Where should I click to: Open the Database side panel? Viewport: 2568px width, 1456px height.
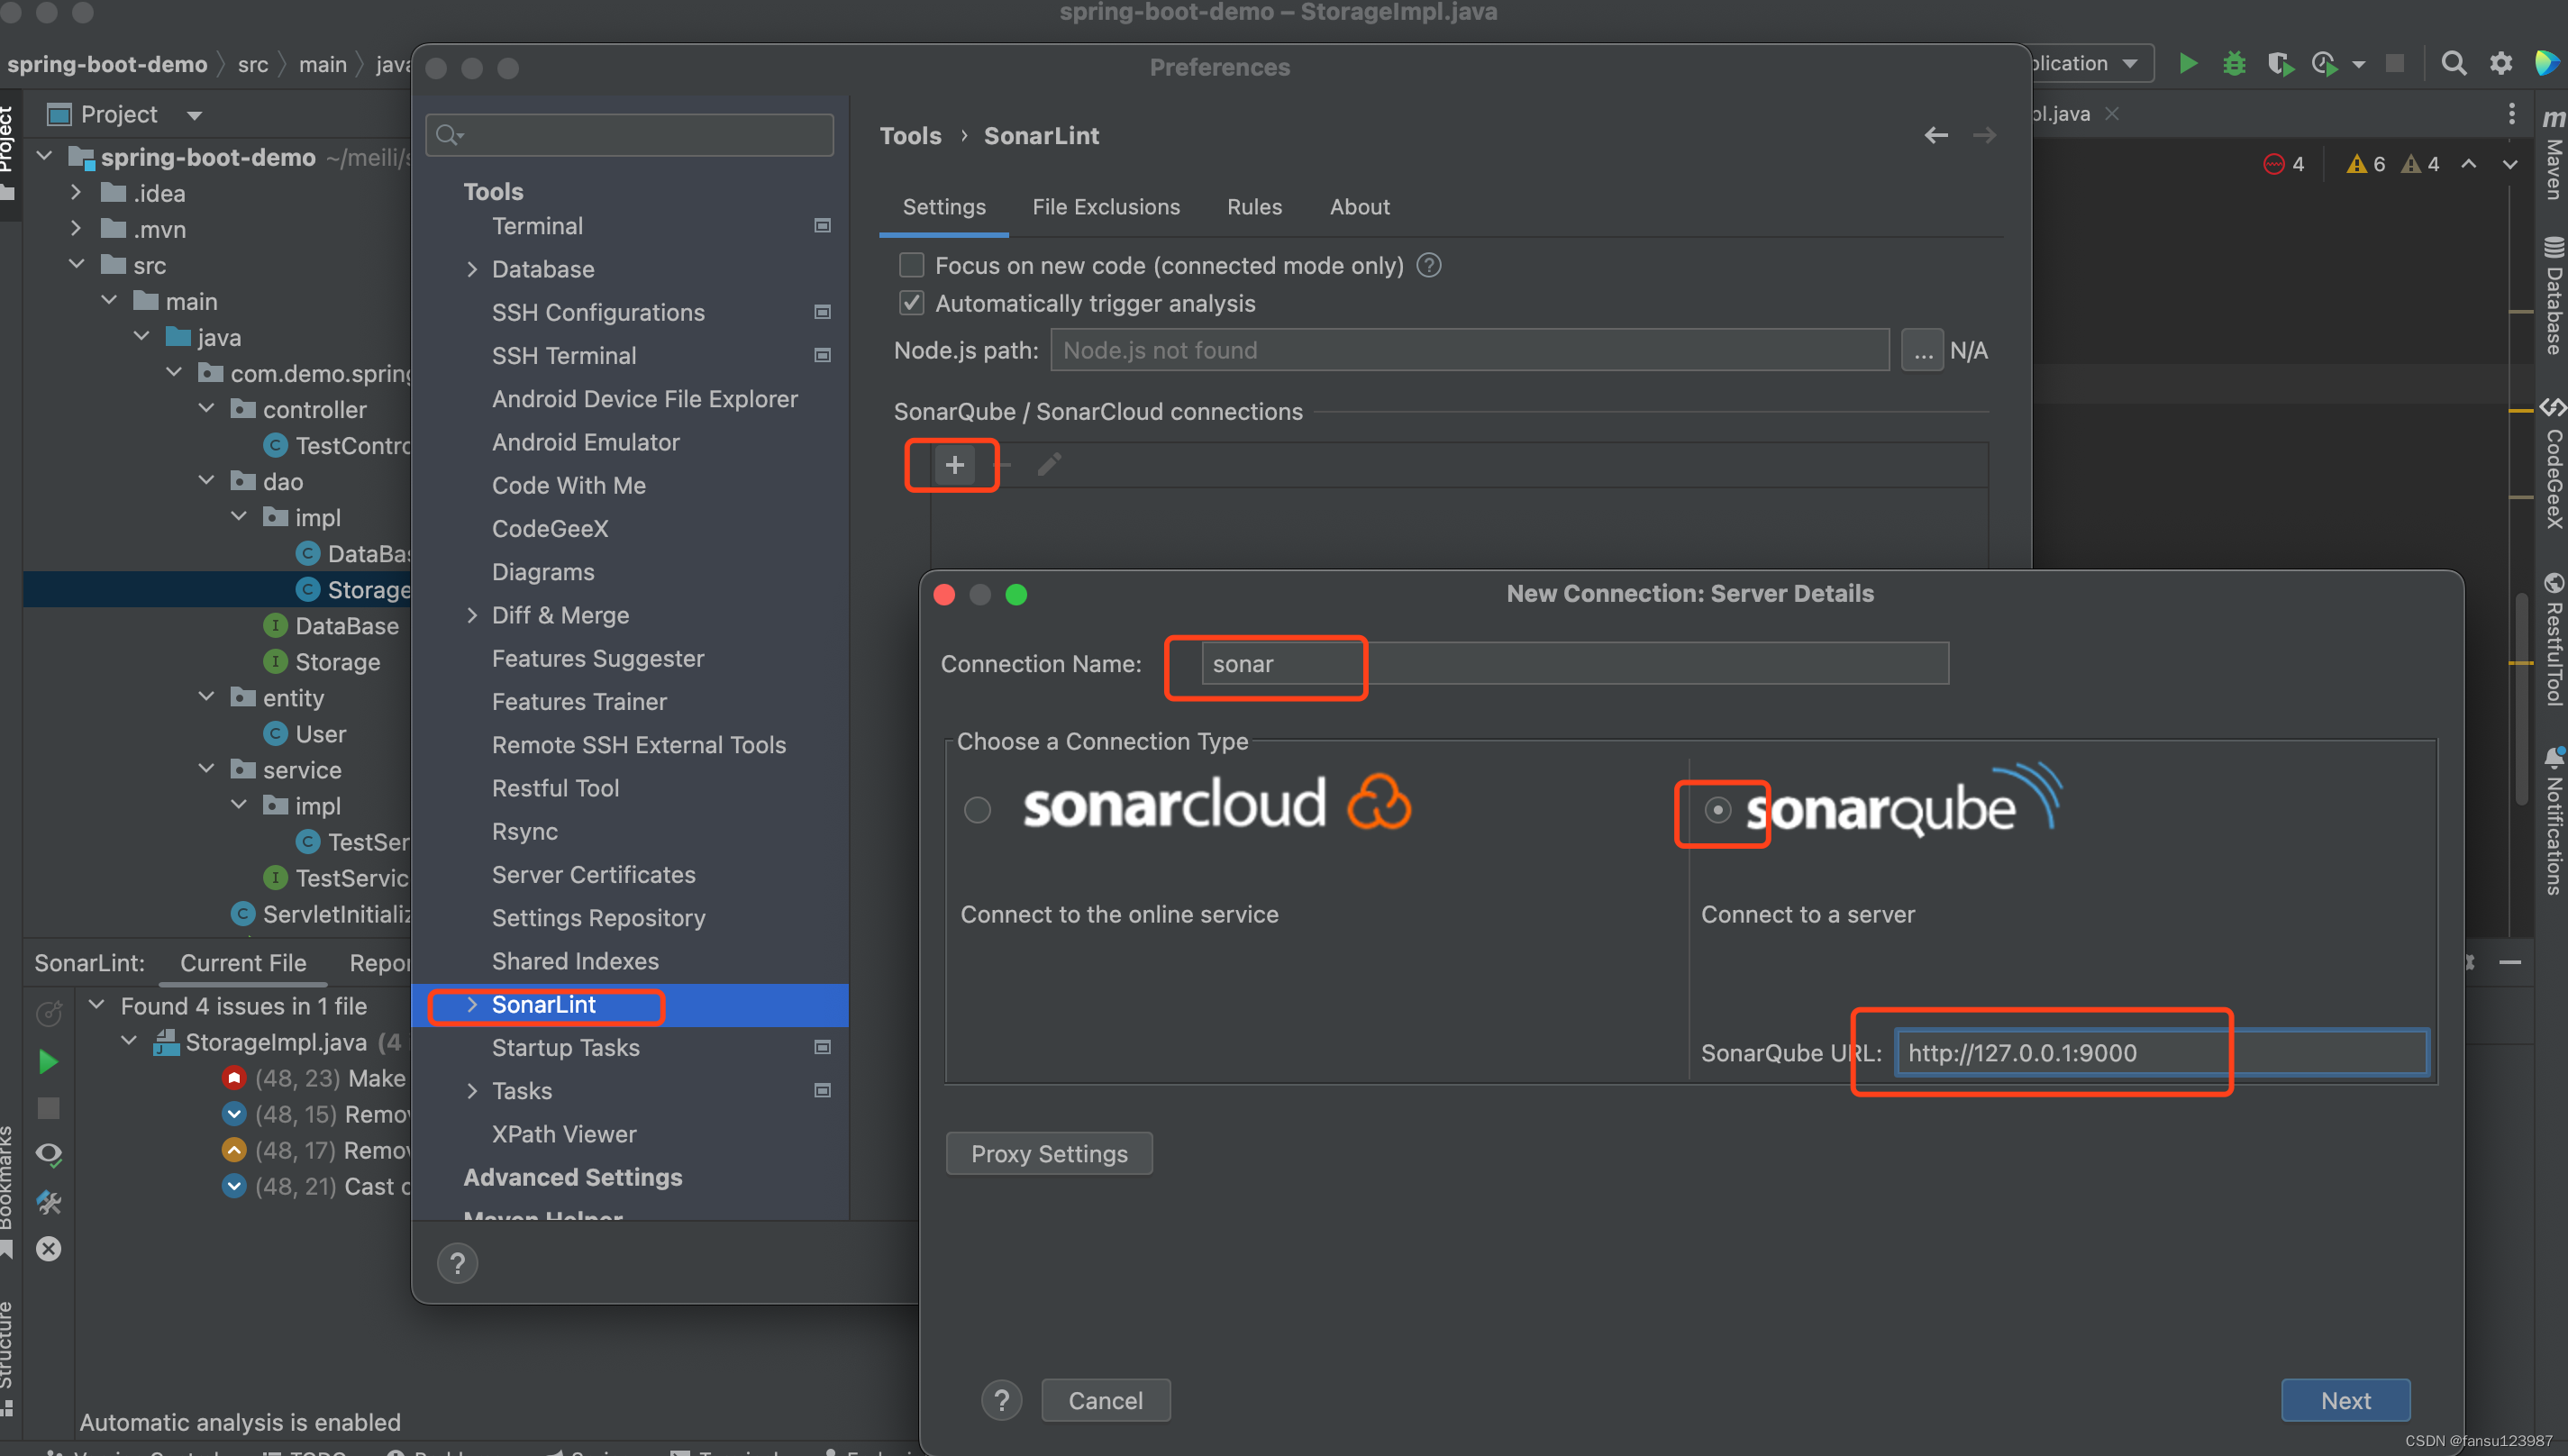[x=2553, y=295]
